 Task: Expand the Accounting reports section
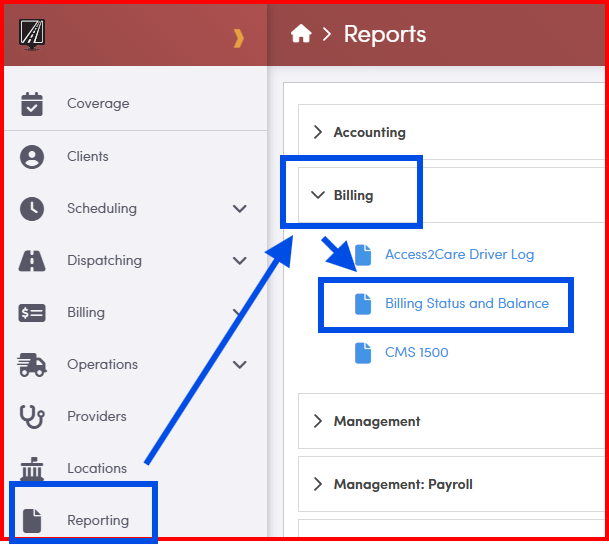pyautogui.click(x=369, y=132)
